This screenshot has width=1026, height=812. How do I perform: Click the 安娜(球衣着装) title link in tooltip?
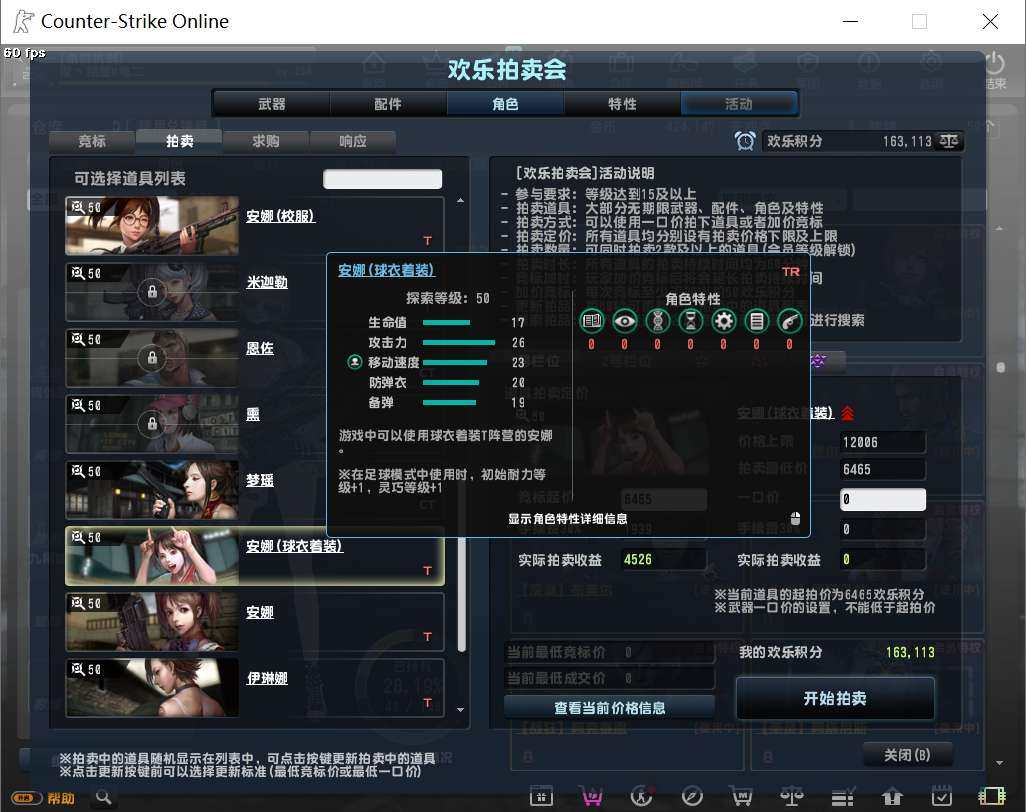(386, 270)
